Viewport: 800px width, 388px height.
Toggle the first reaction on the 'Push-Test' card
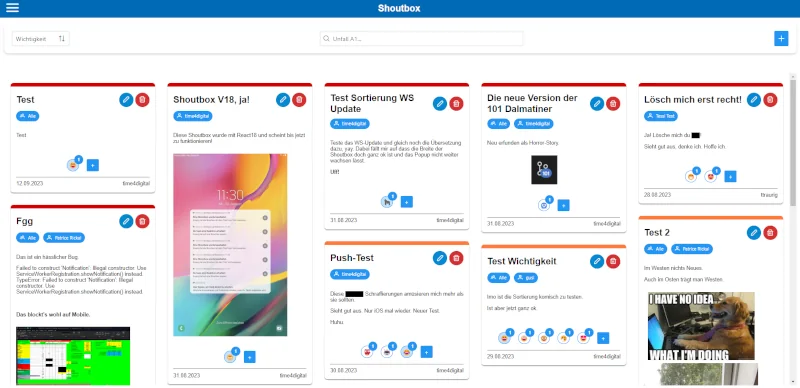tap(367, 351)
